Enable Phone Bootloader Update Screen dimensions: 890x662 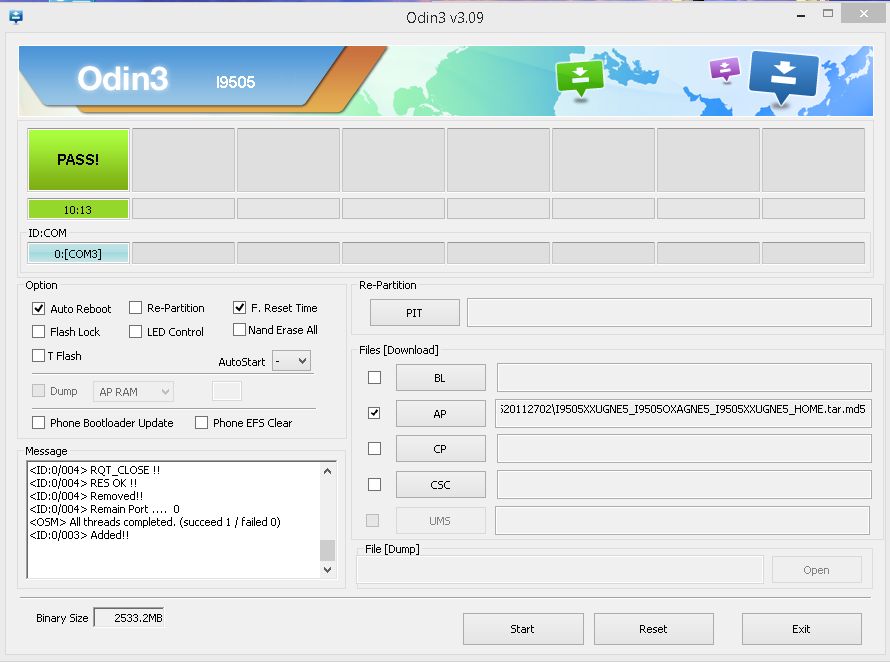39,423
